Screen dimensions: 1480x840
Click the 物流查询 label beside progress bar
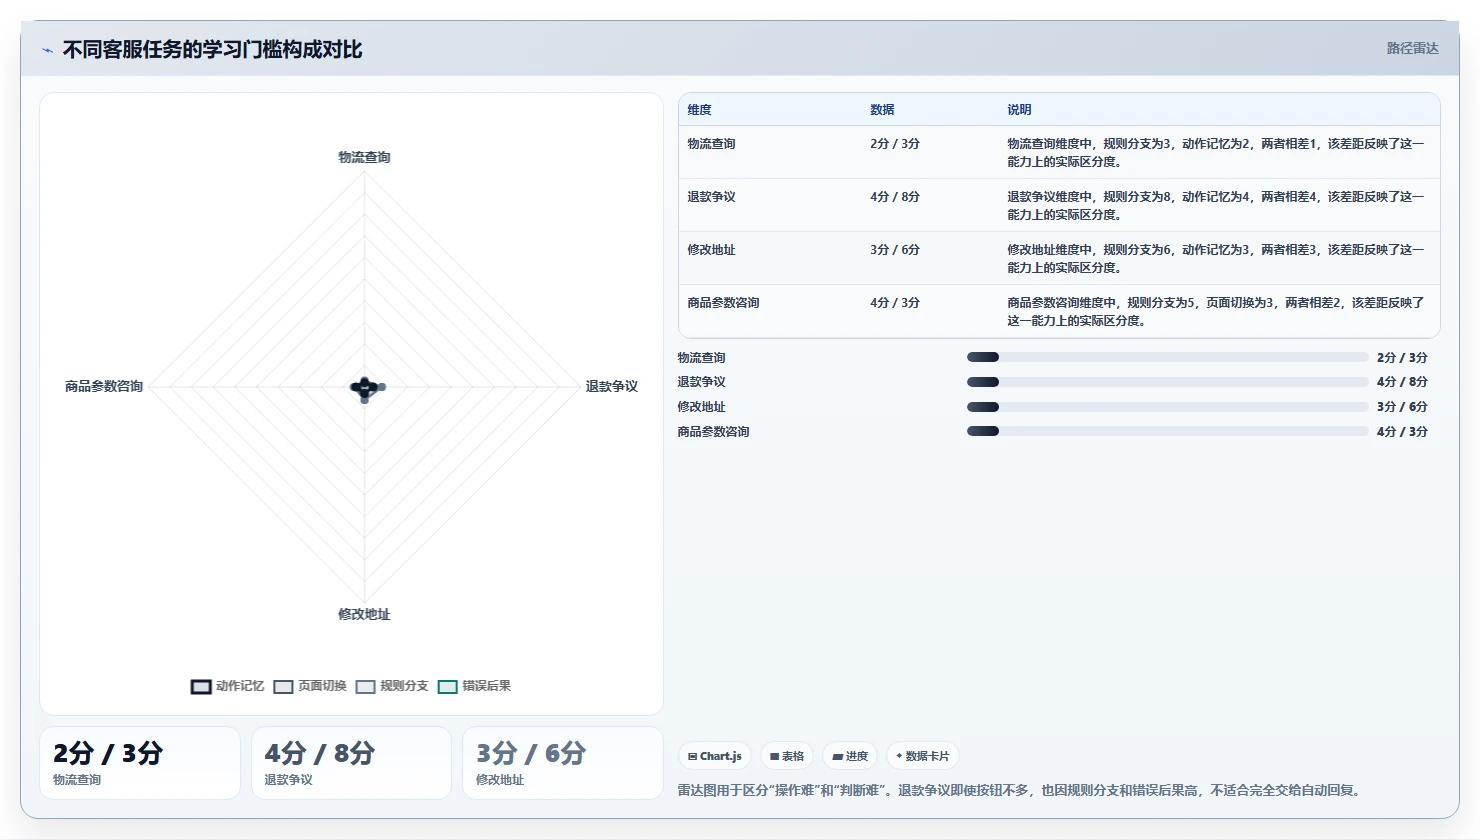pos(701,358)
